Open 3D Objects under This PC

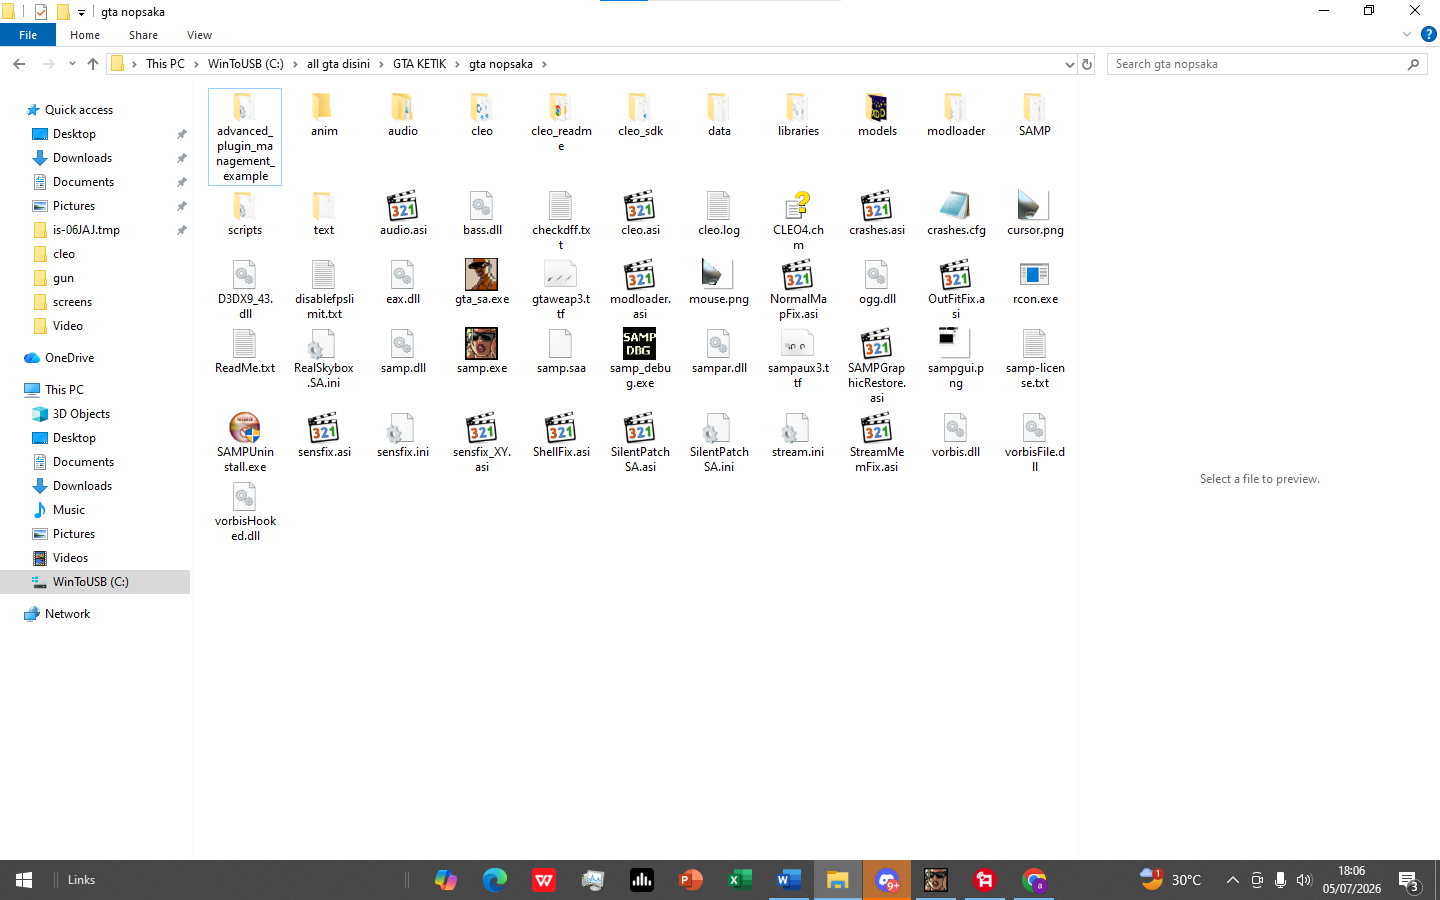click(x=81, y=414)
